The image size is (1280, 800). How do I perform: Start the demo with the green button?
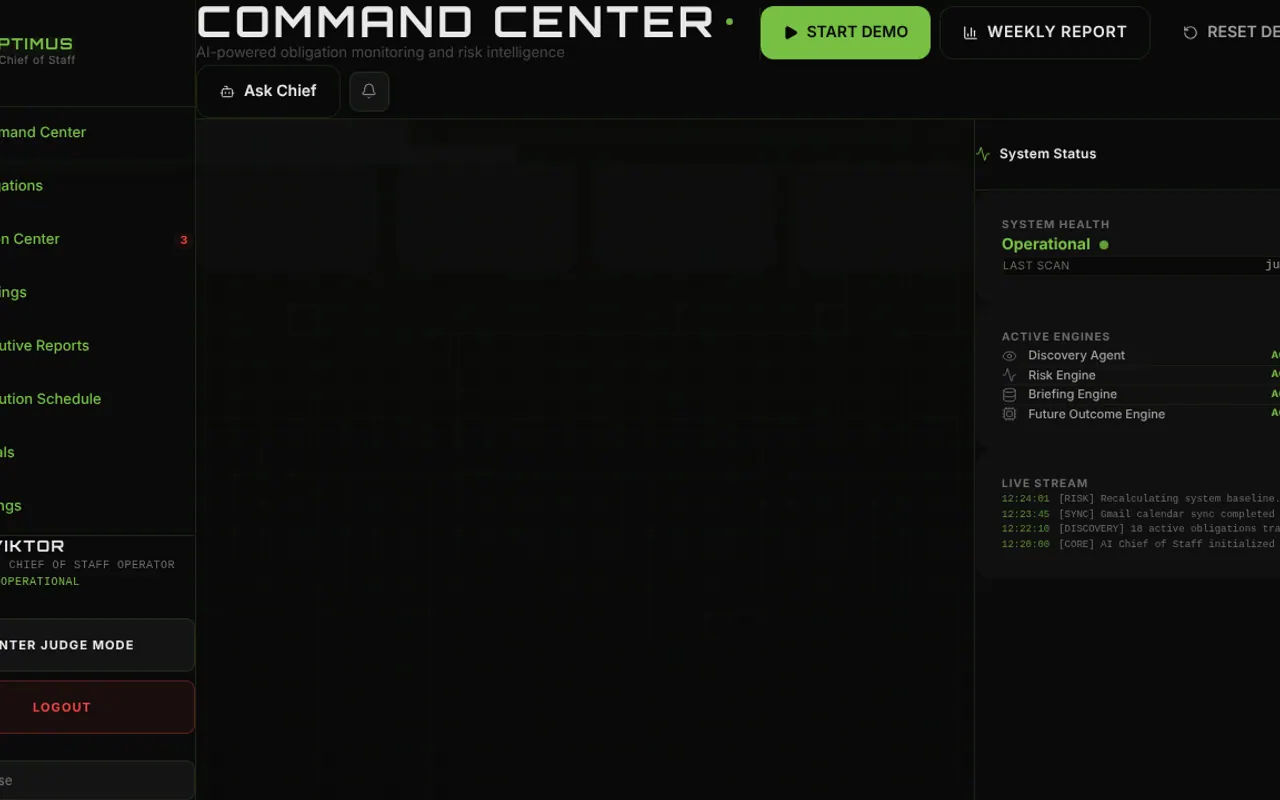click(x=845, y=33)
